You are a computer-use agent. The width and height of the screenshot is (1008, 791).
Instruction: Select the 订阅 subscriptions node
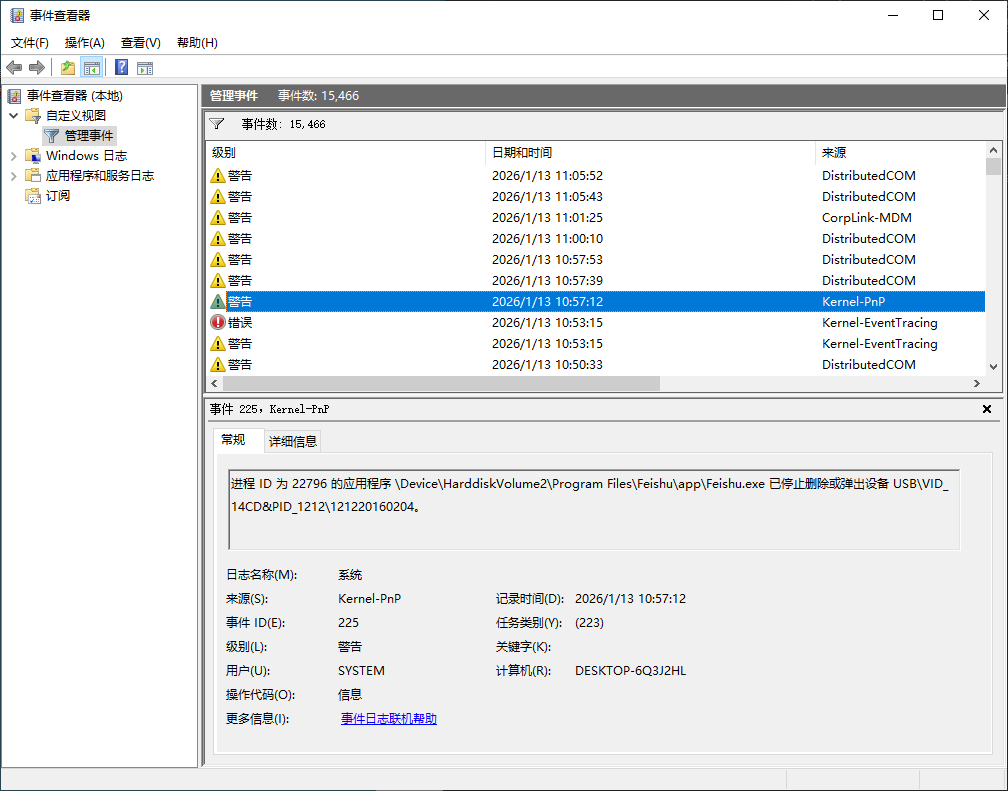[x=57, y=196]
